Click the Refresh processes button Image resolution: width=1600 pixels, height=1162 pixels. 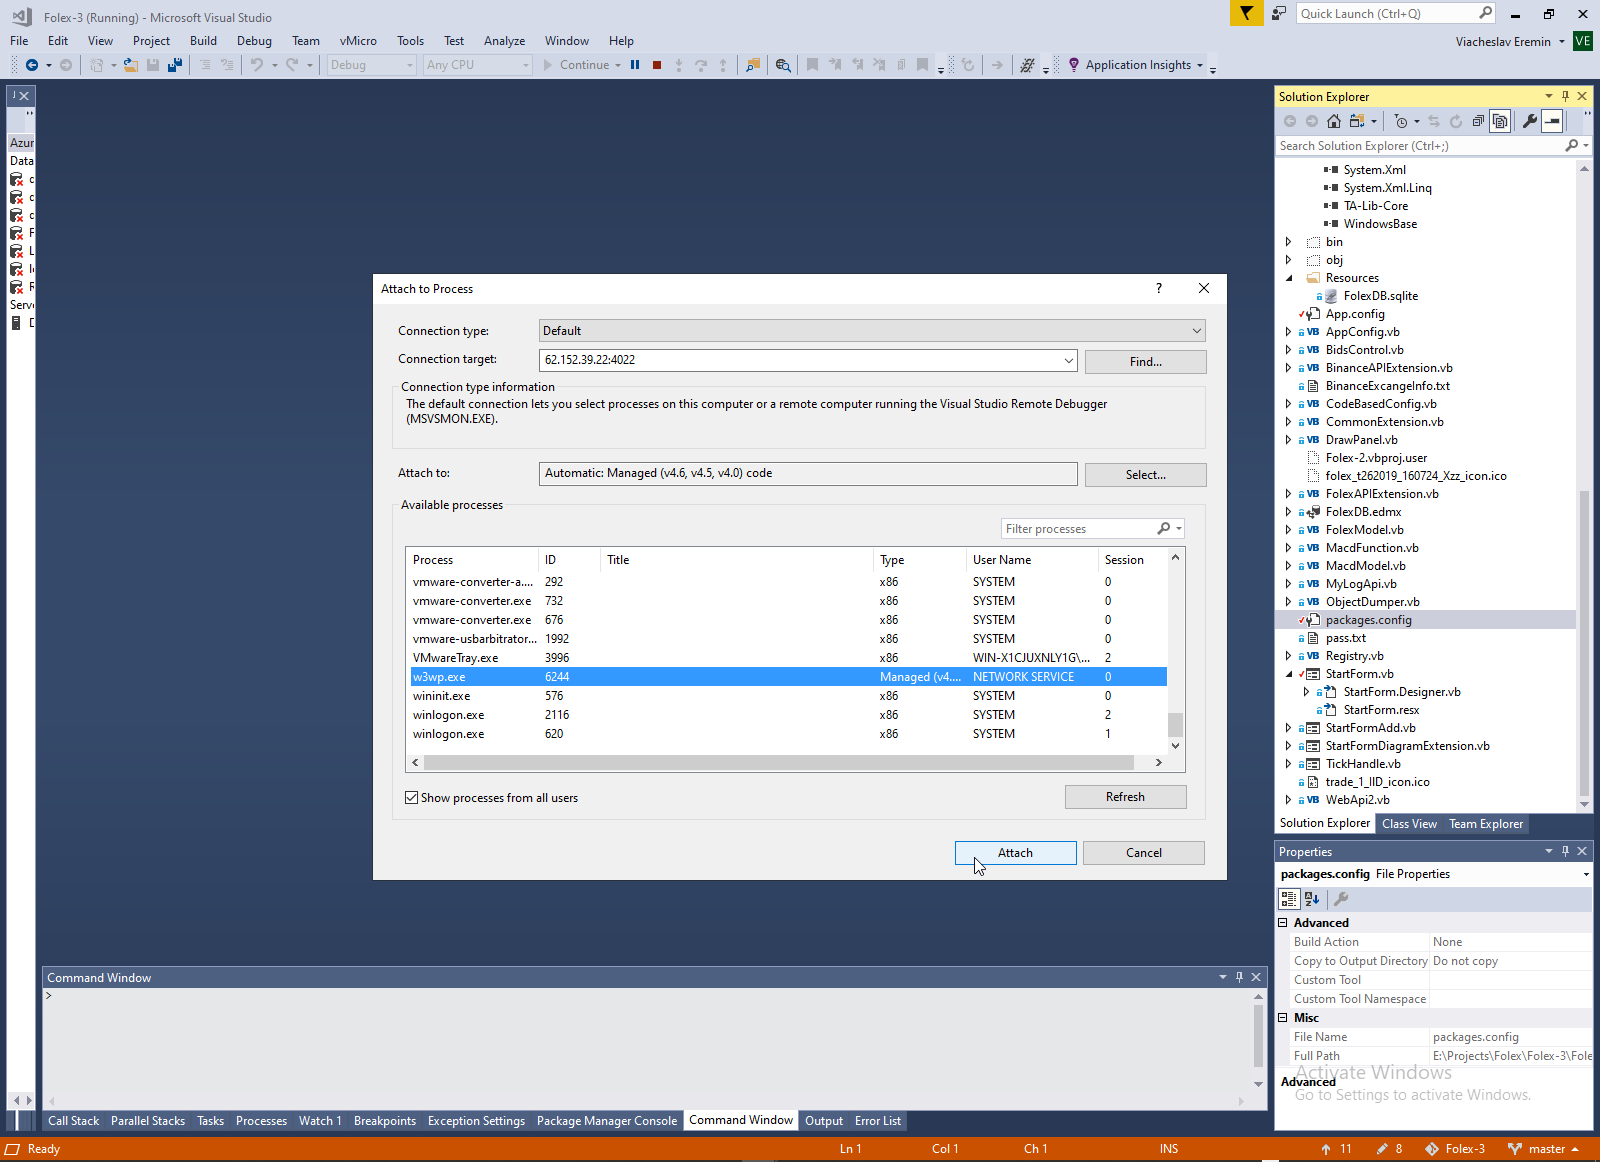(x=1125, y=797)
